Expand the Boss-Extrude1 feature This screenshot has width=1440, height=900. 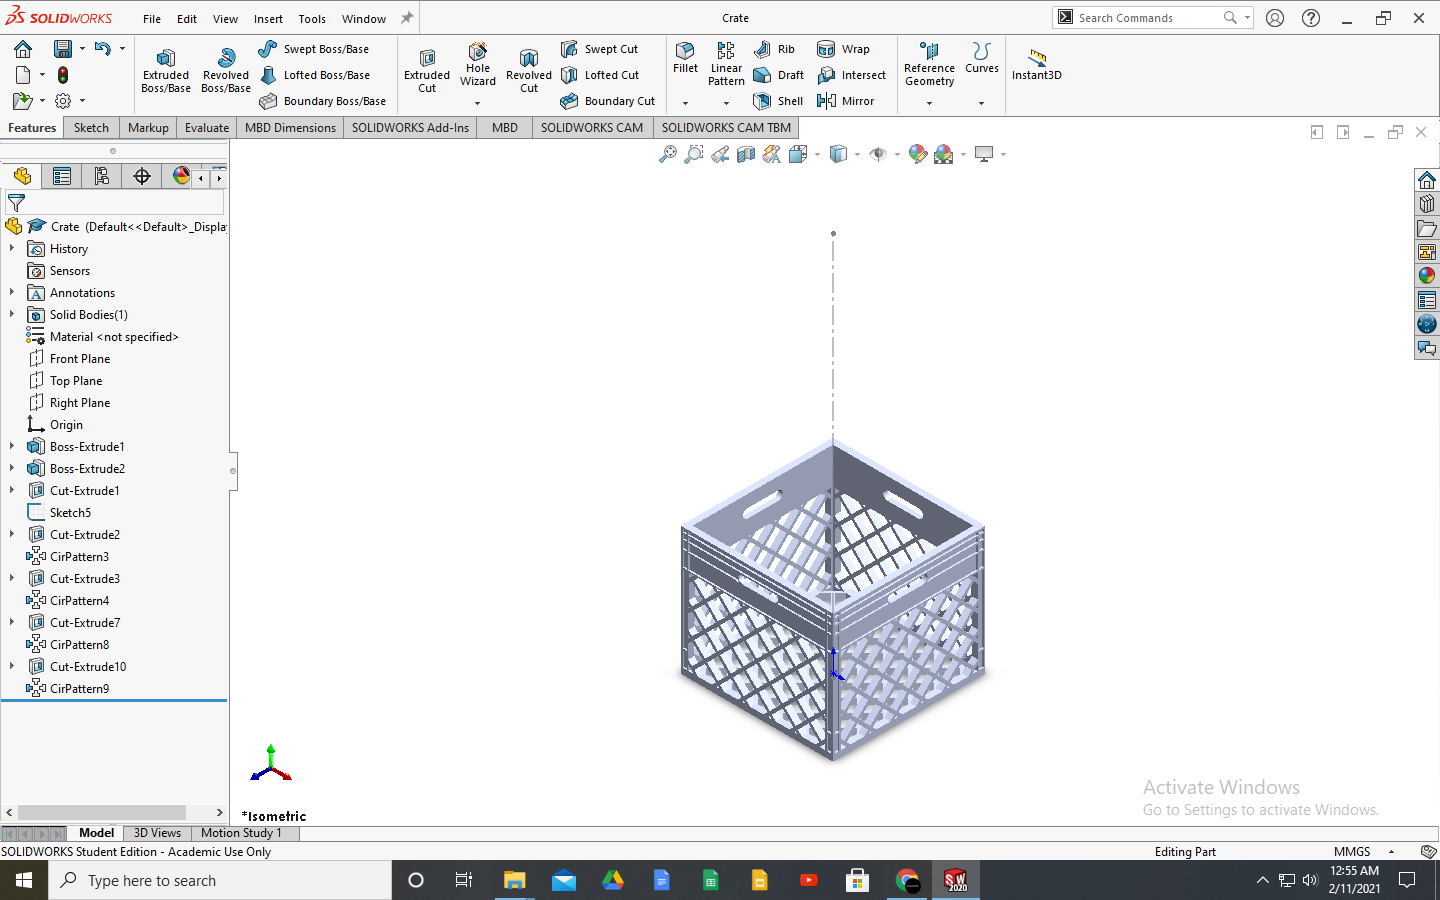(x=12, y=447)
